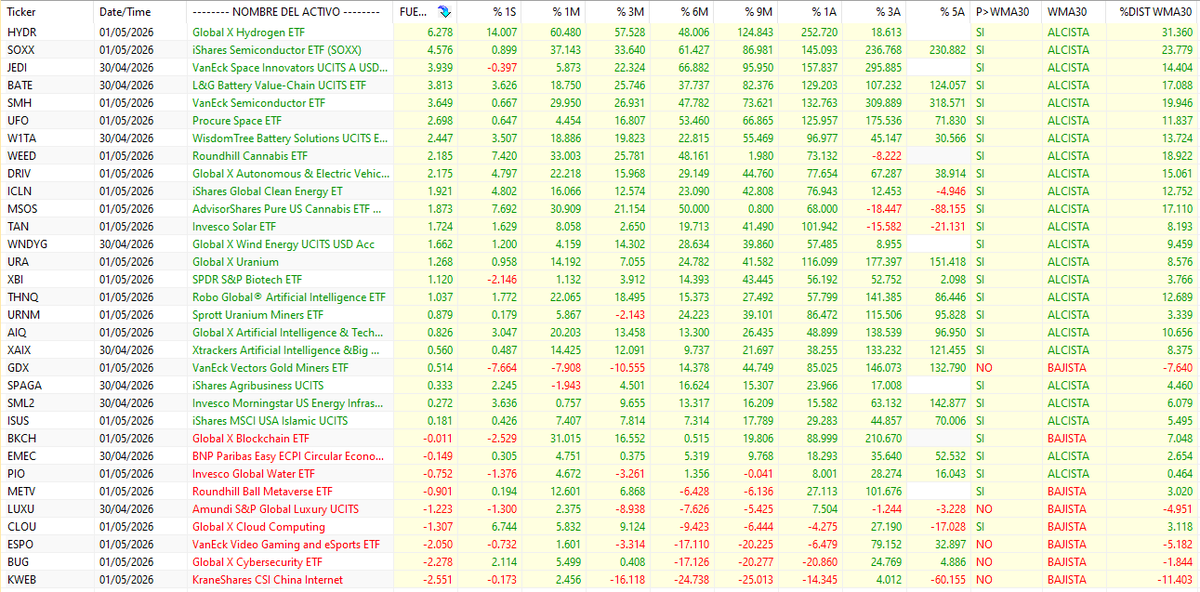This screenshot has height=592, width=1200.
Task: Select the HYDR ticker cell
Action: (21, 32)
